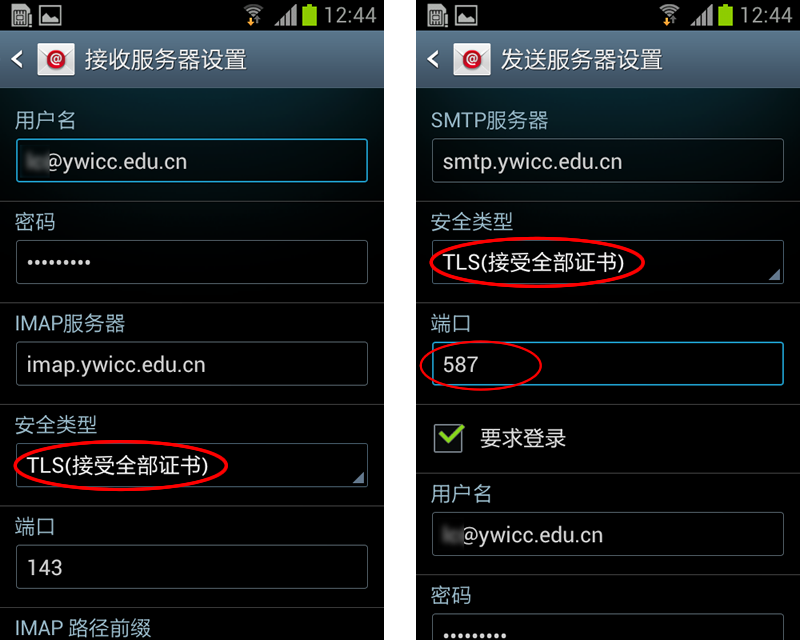Tap SD card status icon on left phone
Screen dimensions: 800x640
[21, 15]
